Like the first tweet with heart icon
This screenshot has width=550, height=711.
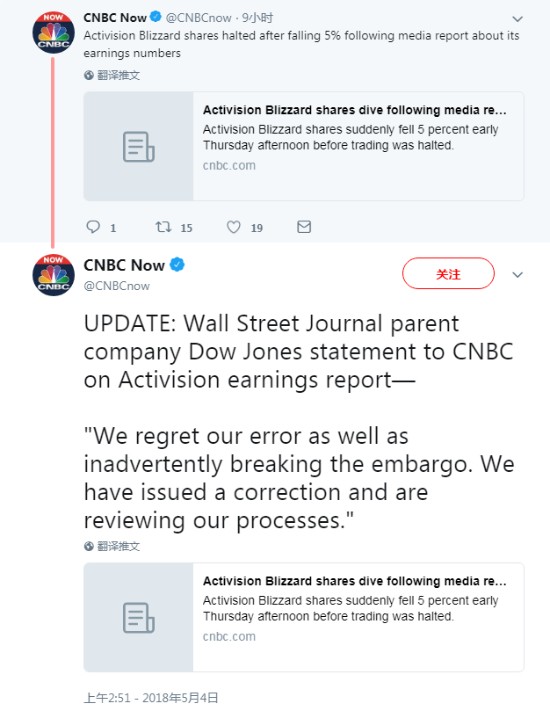click(x=234, y=227)
